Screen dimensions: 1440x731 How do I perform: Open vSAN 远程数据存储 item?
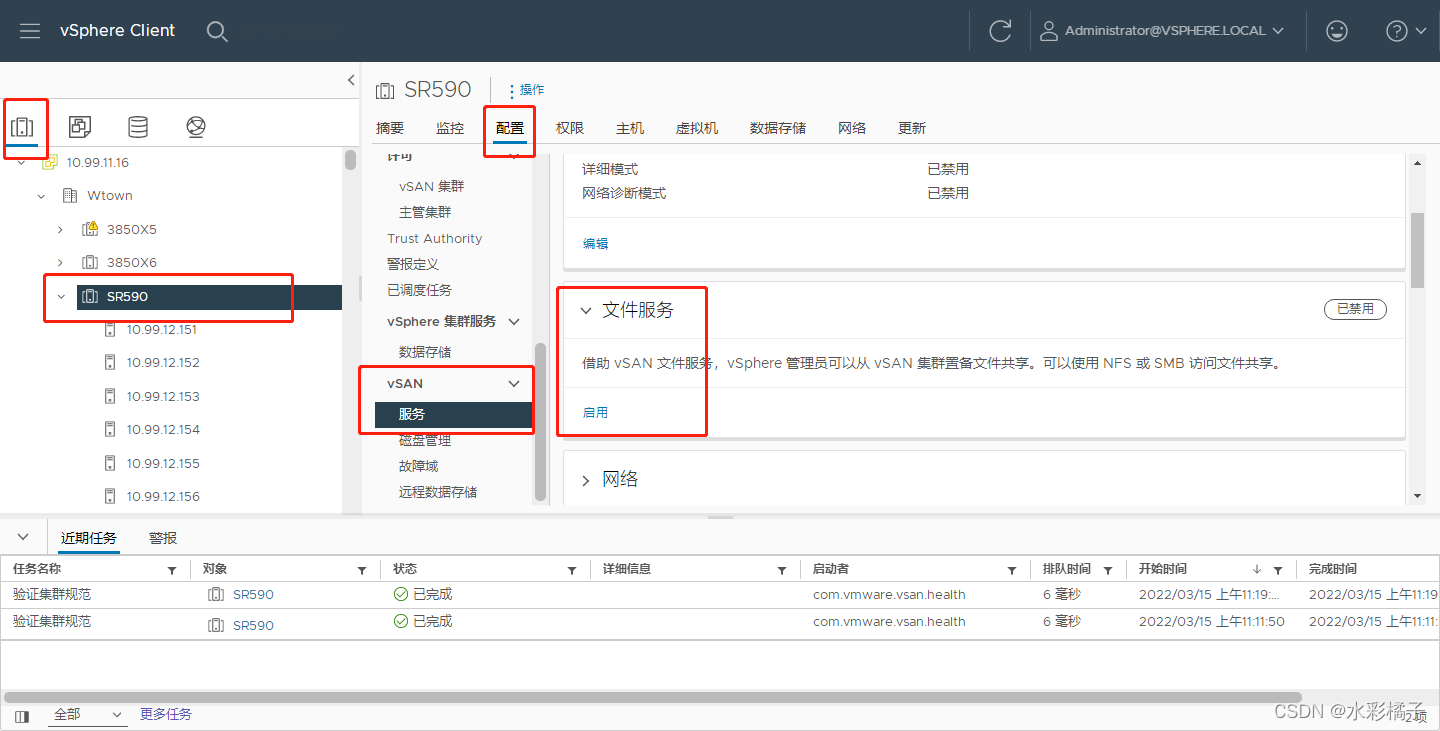(x=438, y=492)
